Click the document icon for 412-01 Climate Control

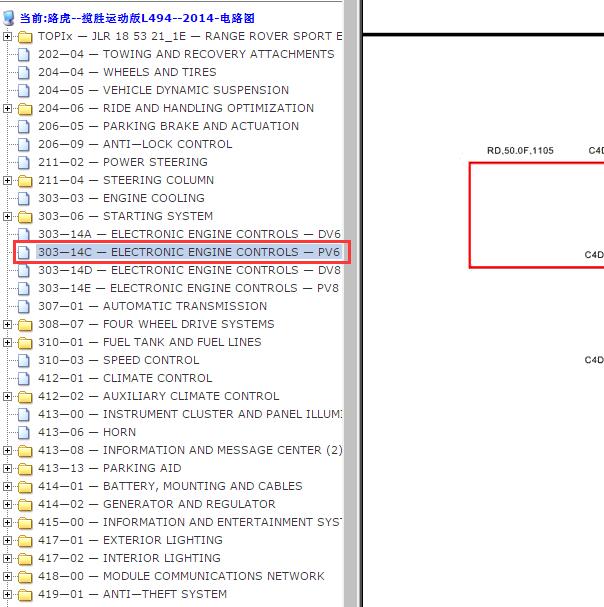24,379
